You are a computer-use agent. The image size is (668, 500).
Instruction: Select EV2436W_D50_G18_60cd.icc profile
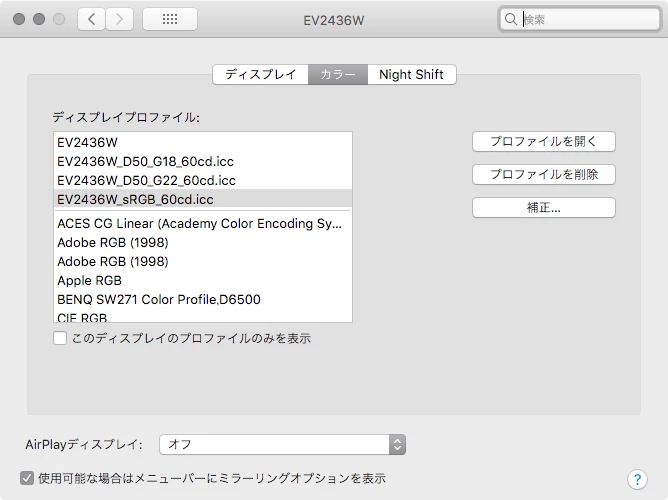pos(203,161)
